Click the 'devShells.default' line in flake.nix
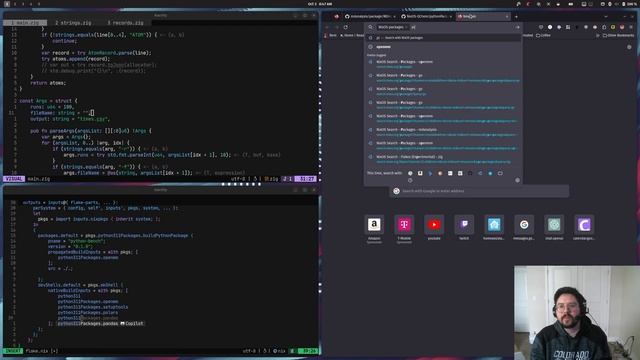Screen dimensions: 640x360 coord(80,285)
